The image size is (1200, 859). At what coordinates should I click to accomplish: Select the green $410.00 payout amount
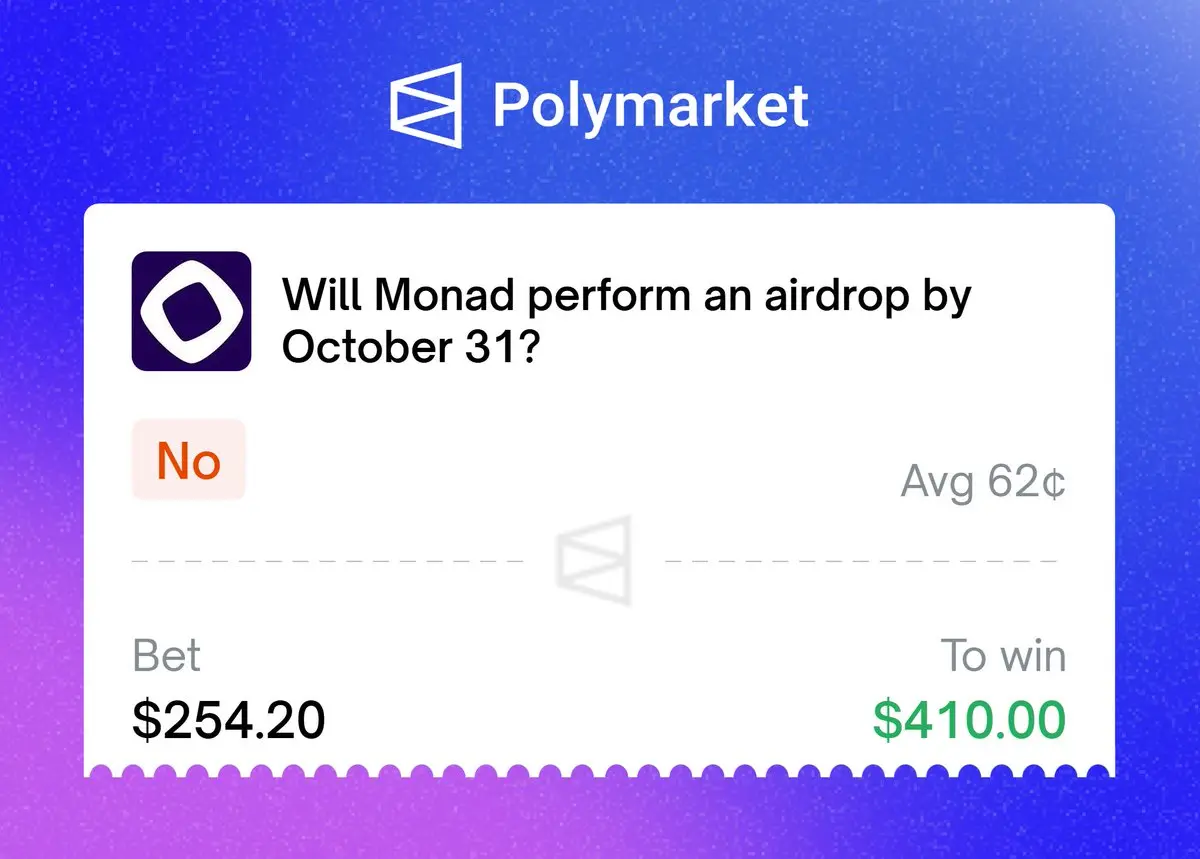click(969, 720)
